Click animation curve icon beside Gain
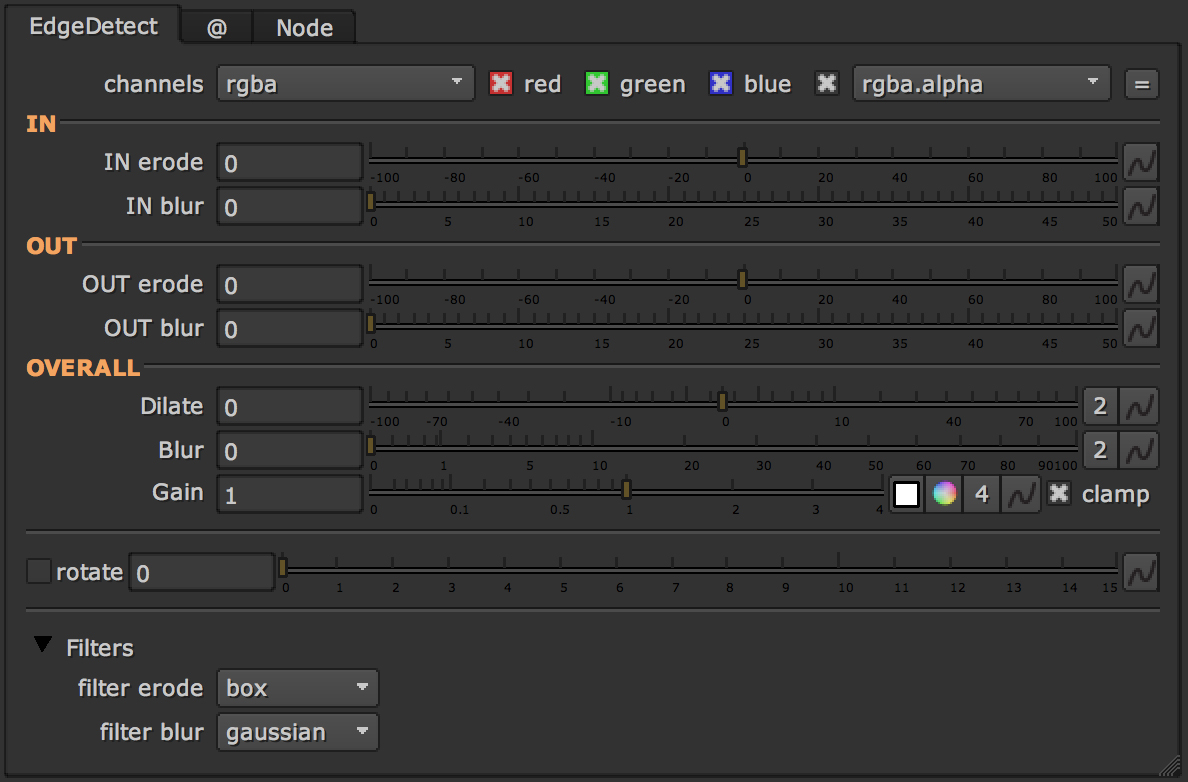 coord(1019,494)
